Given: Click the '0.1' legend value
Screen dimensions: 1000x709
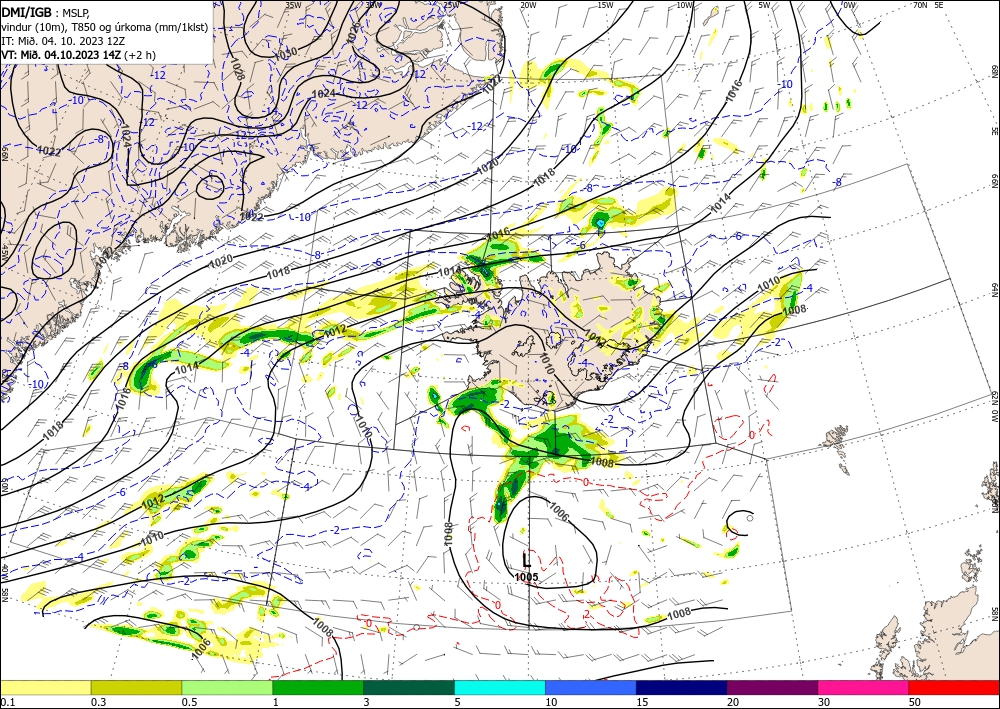Looking at the screenshot, I should pyautogui.click(x=7, y=702).
